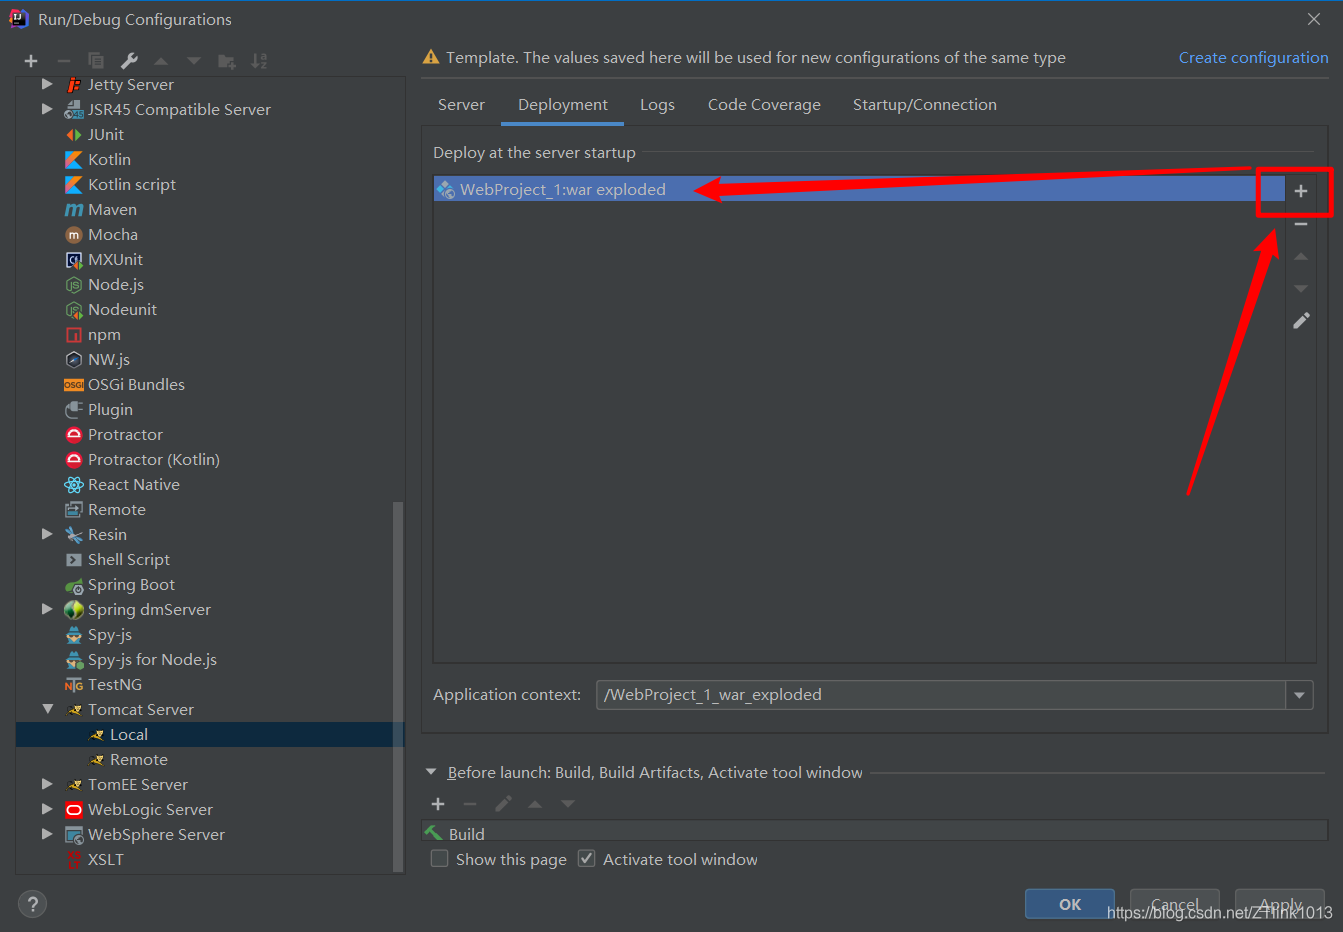
Task: Click the move configuration up arrow in left toolbar
Action: tap(161, 61)
